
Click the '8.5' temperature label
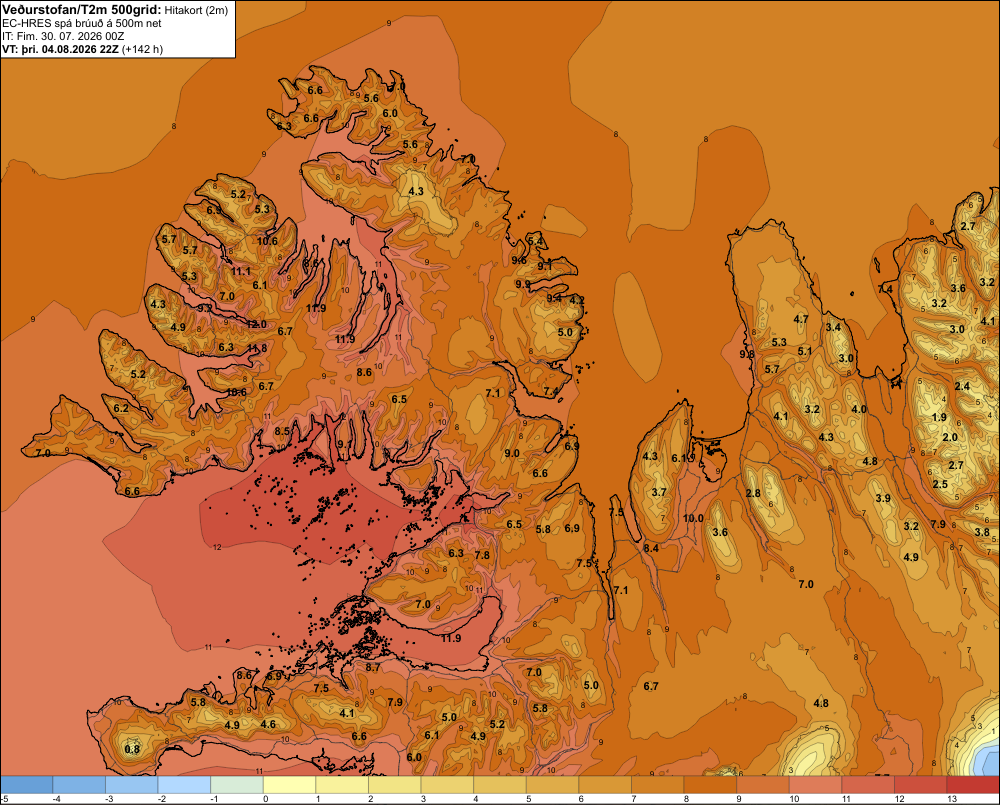[x=282, y=431]
